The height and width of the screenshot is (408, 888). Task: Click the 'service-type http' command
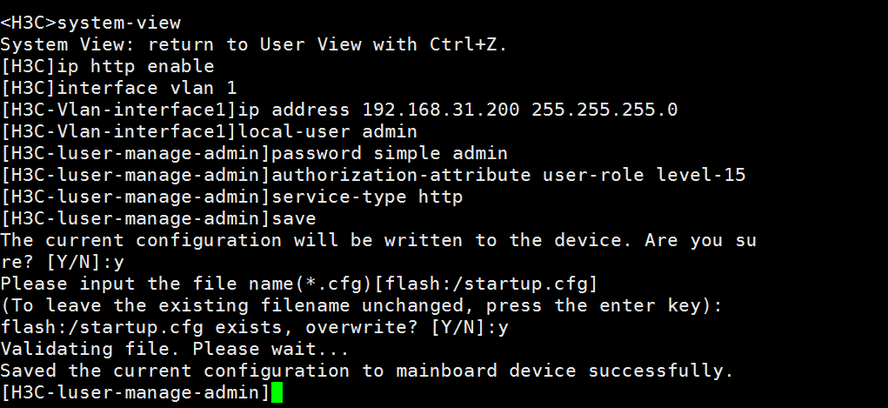(x=367, y=197)
